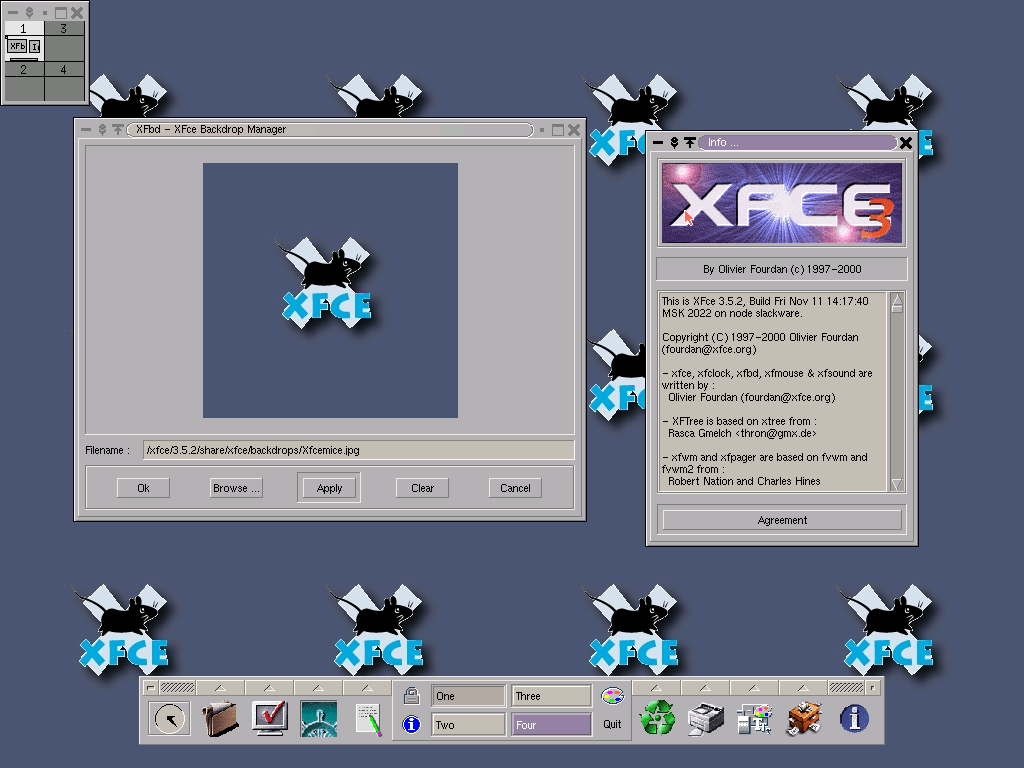The image size is (1024, 768).
Task: Click the 'Robert Nation and Charles Hines' line
Action: (744, 481)
